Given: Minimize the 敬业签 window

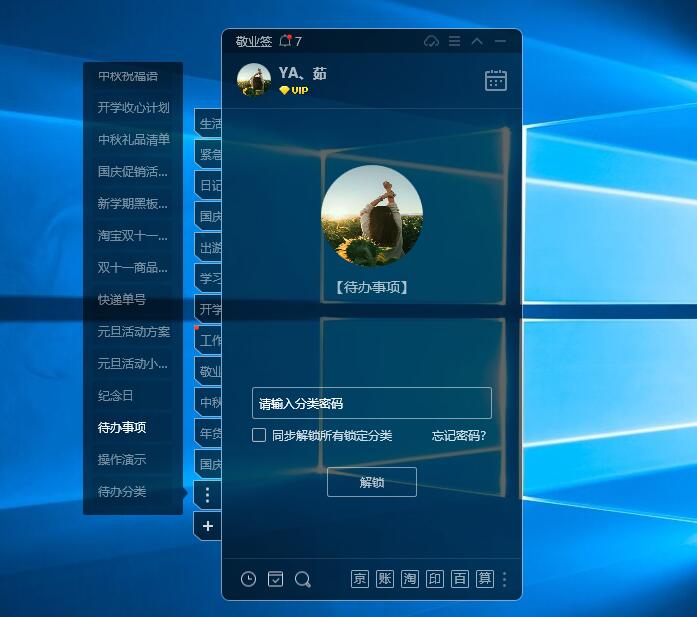Looking at the screenshot, I should [x=500, y=41].
